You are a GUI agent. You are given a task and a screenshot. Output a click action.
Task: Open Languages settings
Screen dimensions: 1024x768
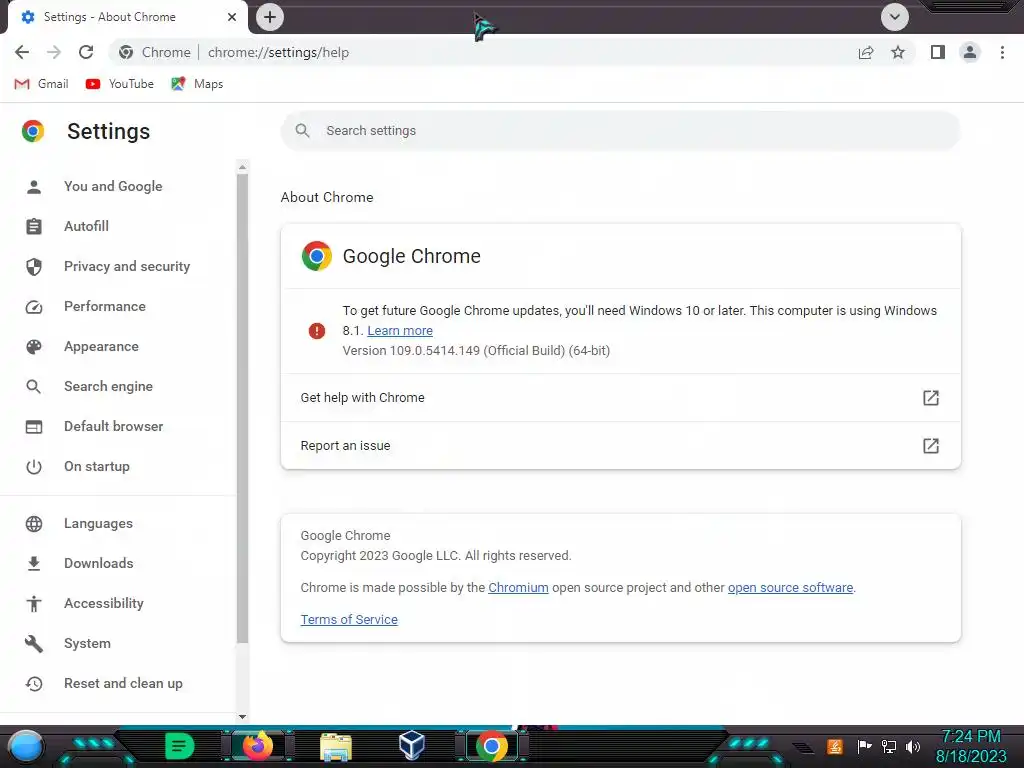[x=98, y=523]
